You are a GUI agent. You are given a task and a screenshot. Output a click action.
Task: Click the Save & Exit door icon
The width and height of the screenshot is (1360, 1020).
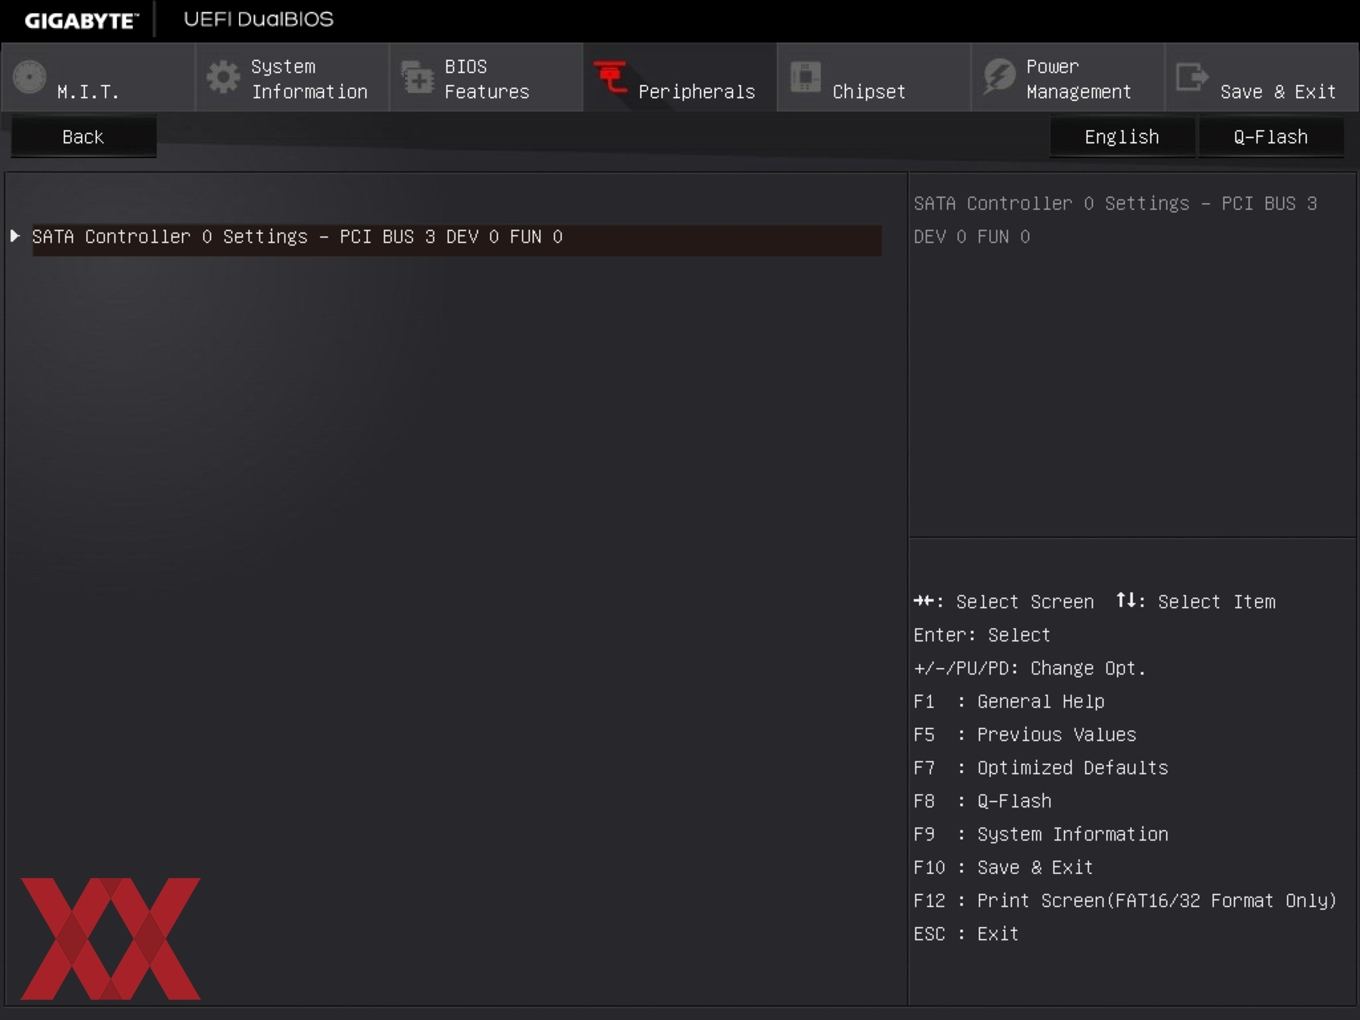(x=1192, y=77)
